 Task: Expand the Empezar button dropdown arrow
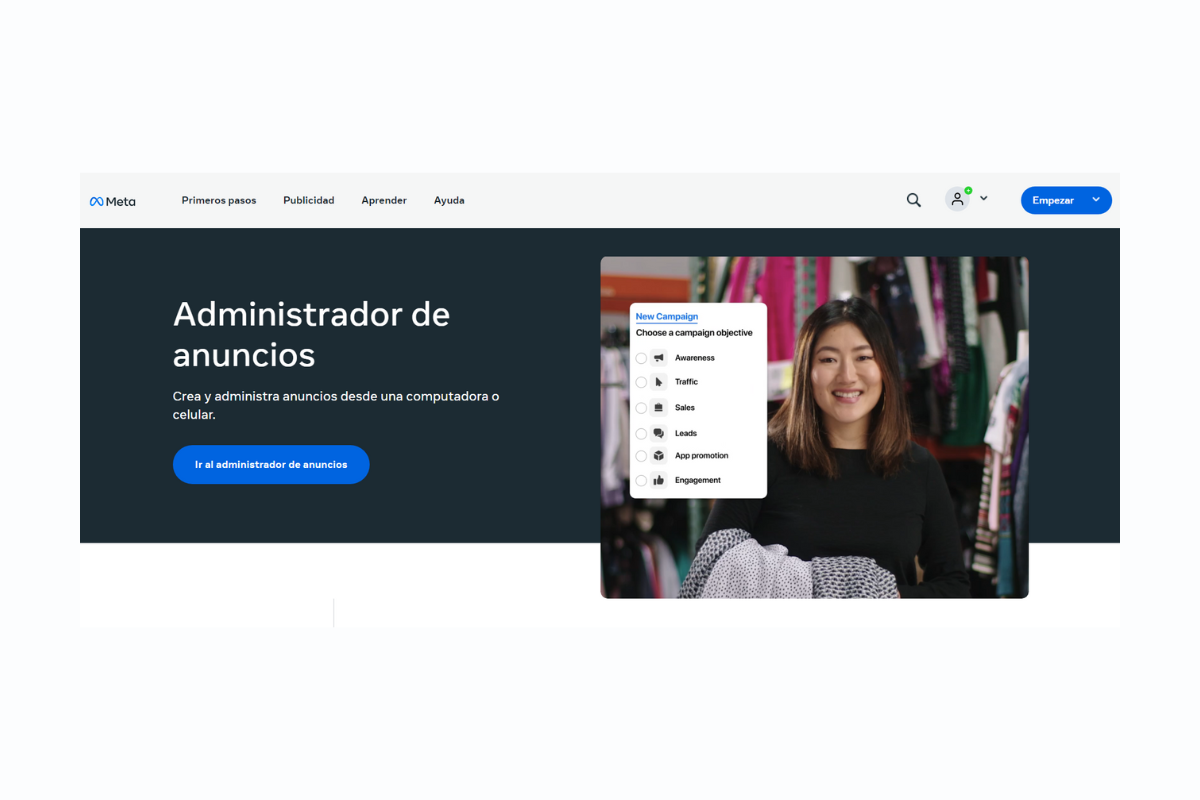(x=1096, y=200)
